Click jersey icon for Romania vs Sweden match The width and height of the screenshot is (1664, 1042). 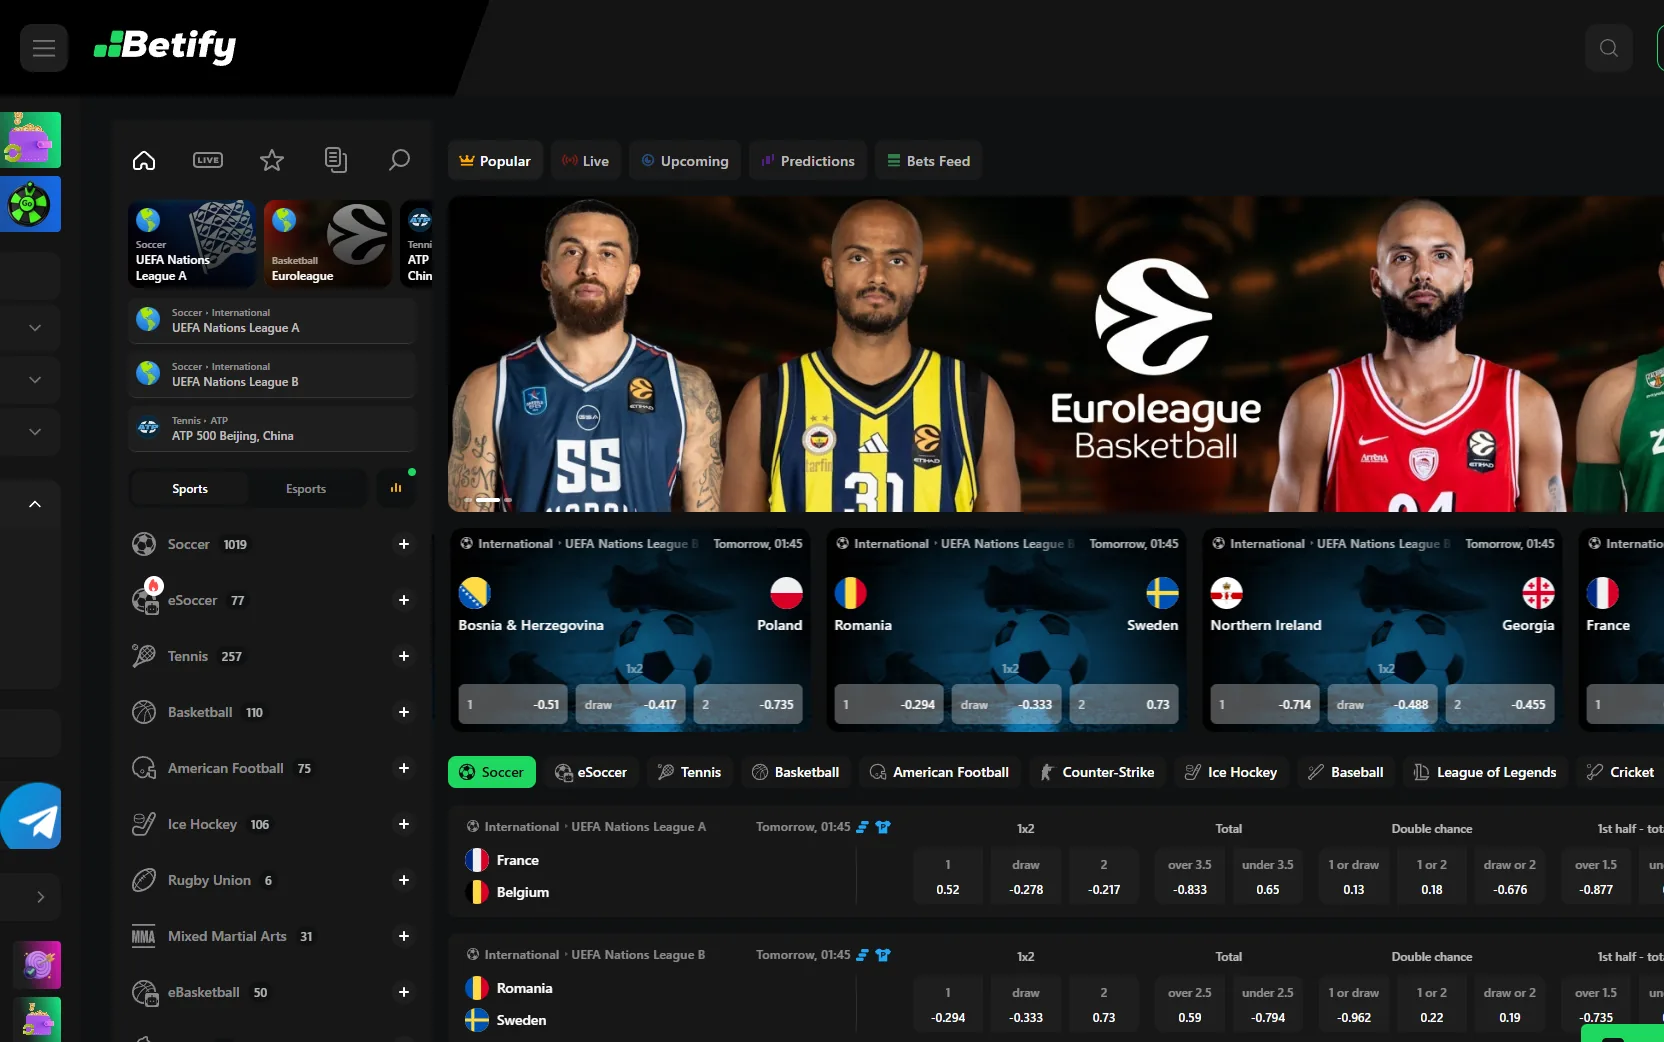883,955
